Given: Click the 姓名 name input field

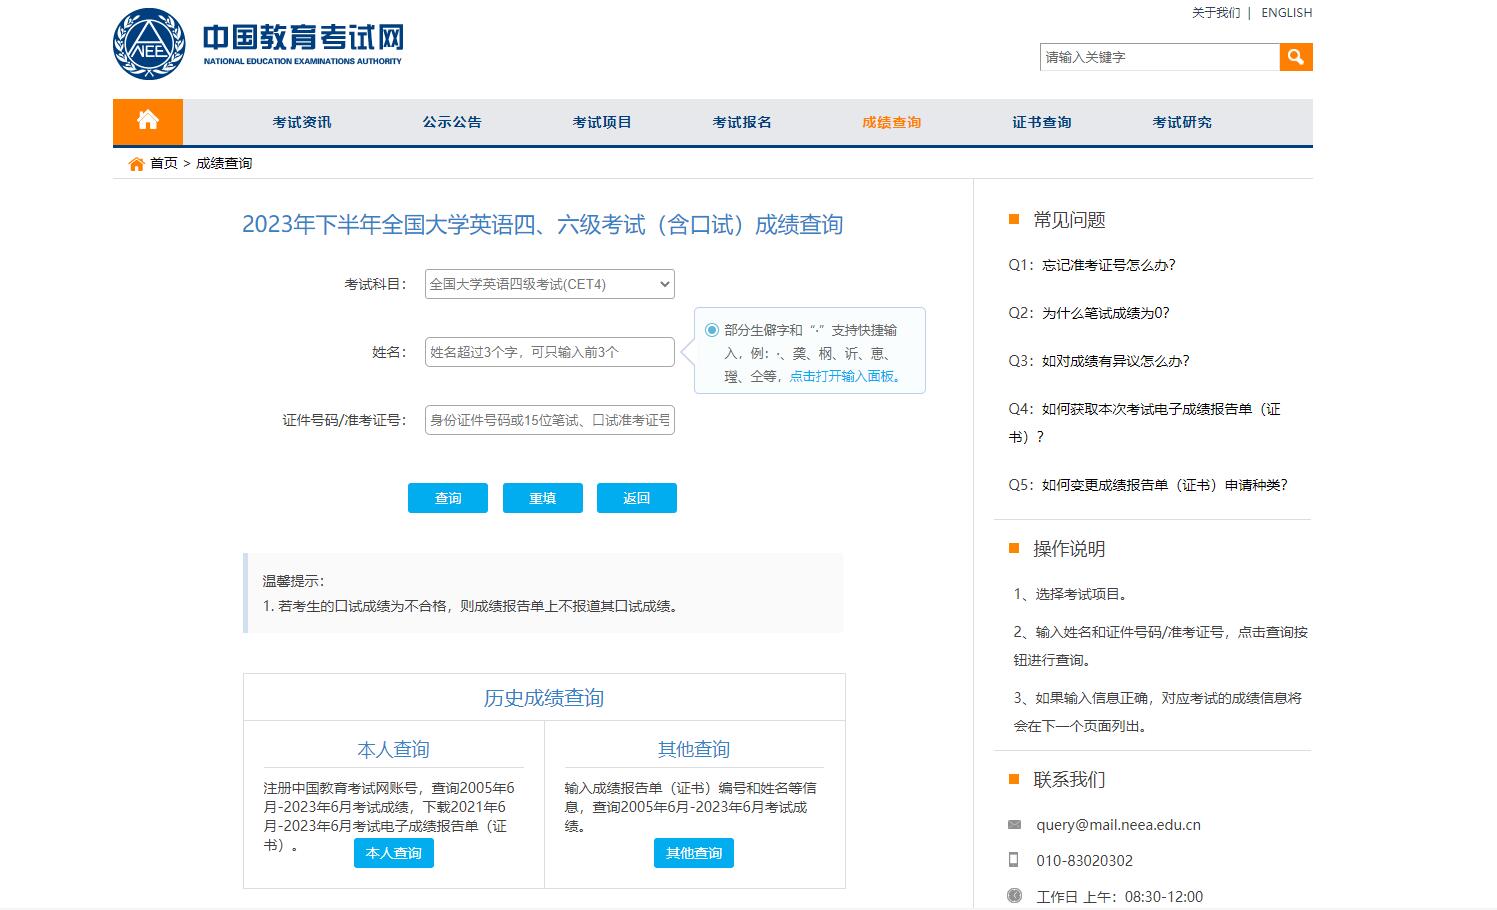Looking at the screenshot, I should tap(548, 352).
